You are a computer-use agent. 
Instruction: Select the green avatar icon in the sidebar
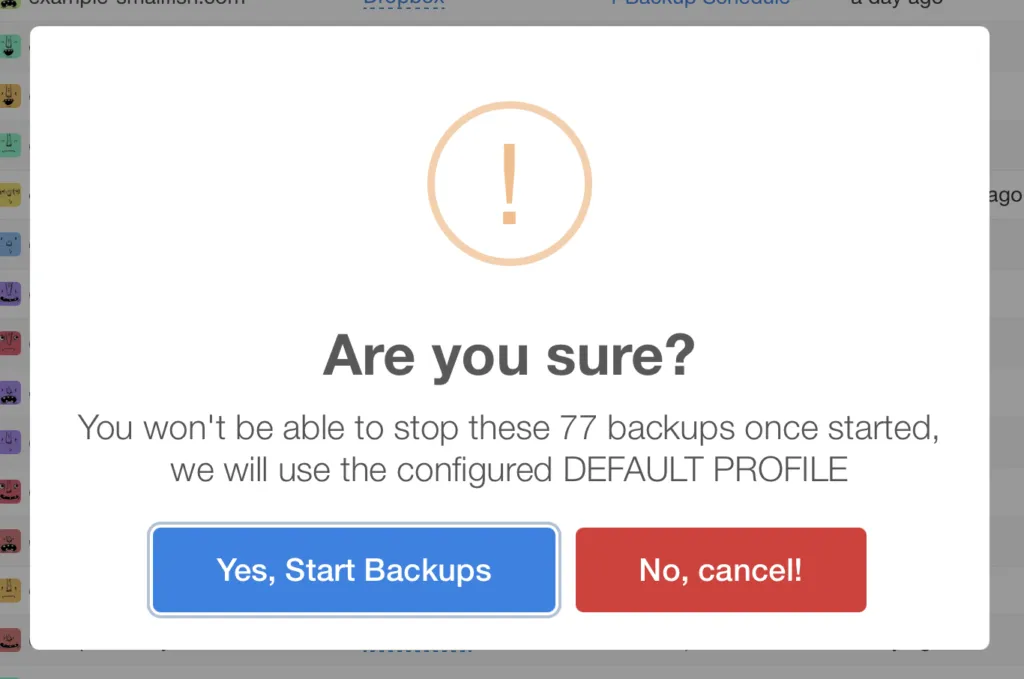(x=9, y=144)
